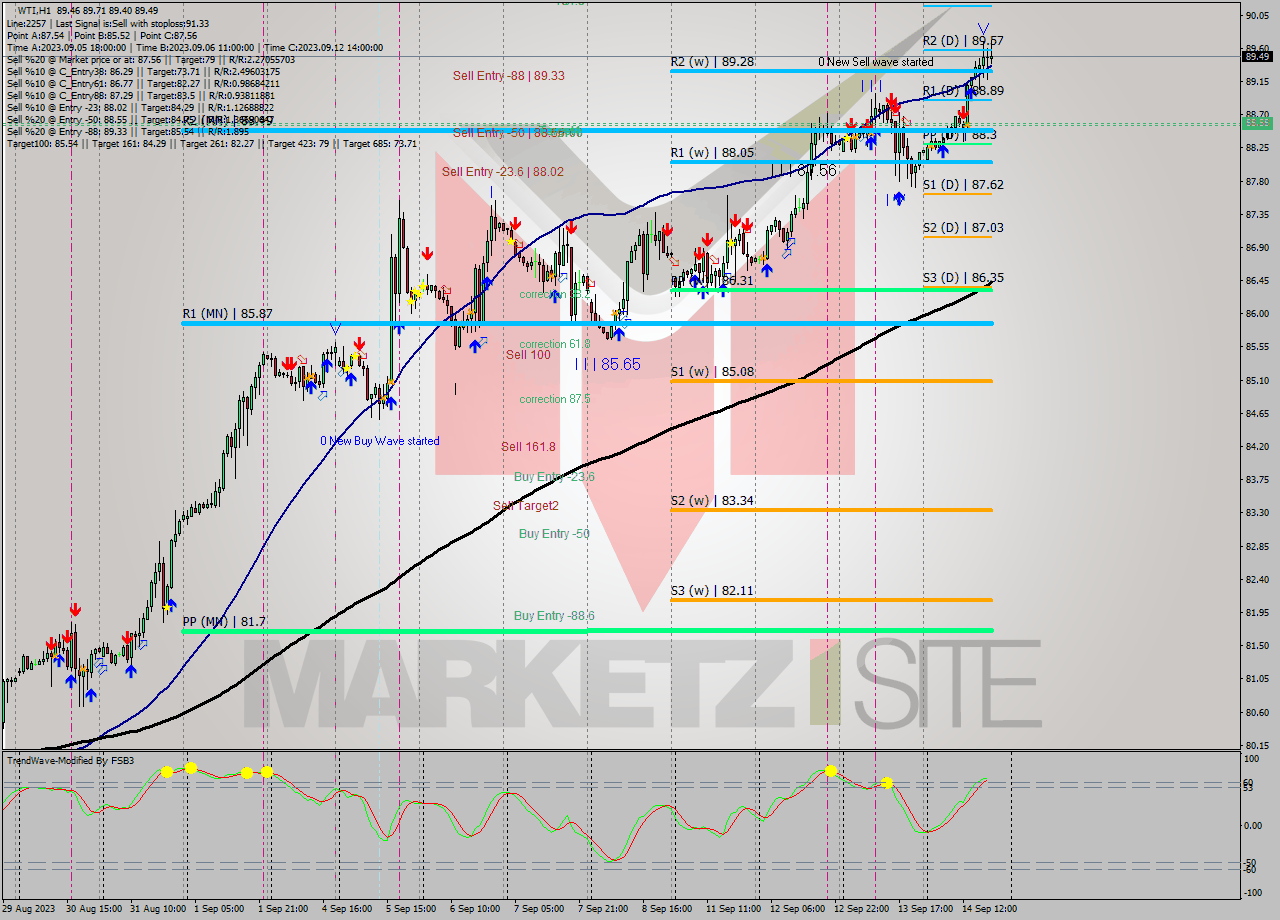Click the 'R1 (MN) | 85.87' monthly label
The image size is (1280, 920).
(x=229, y=314)
